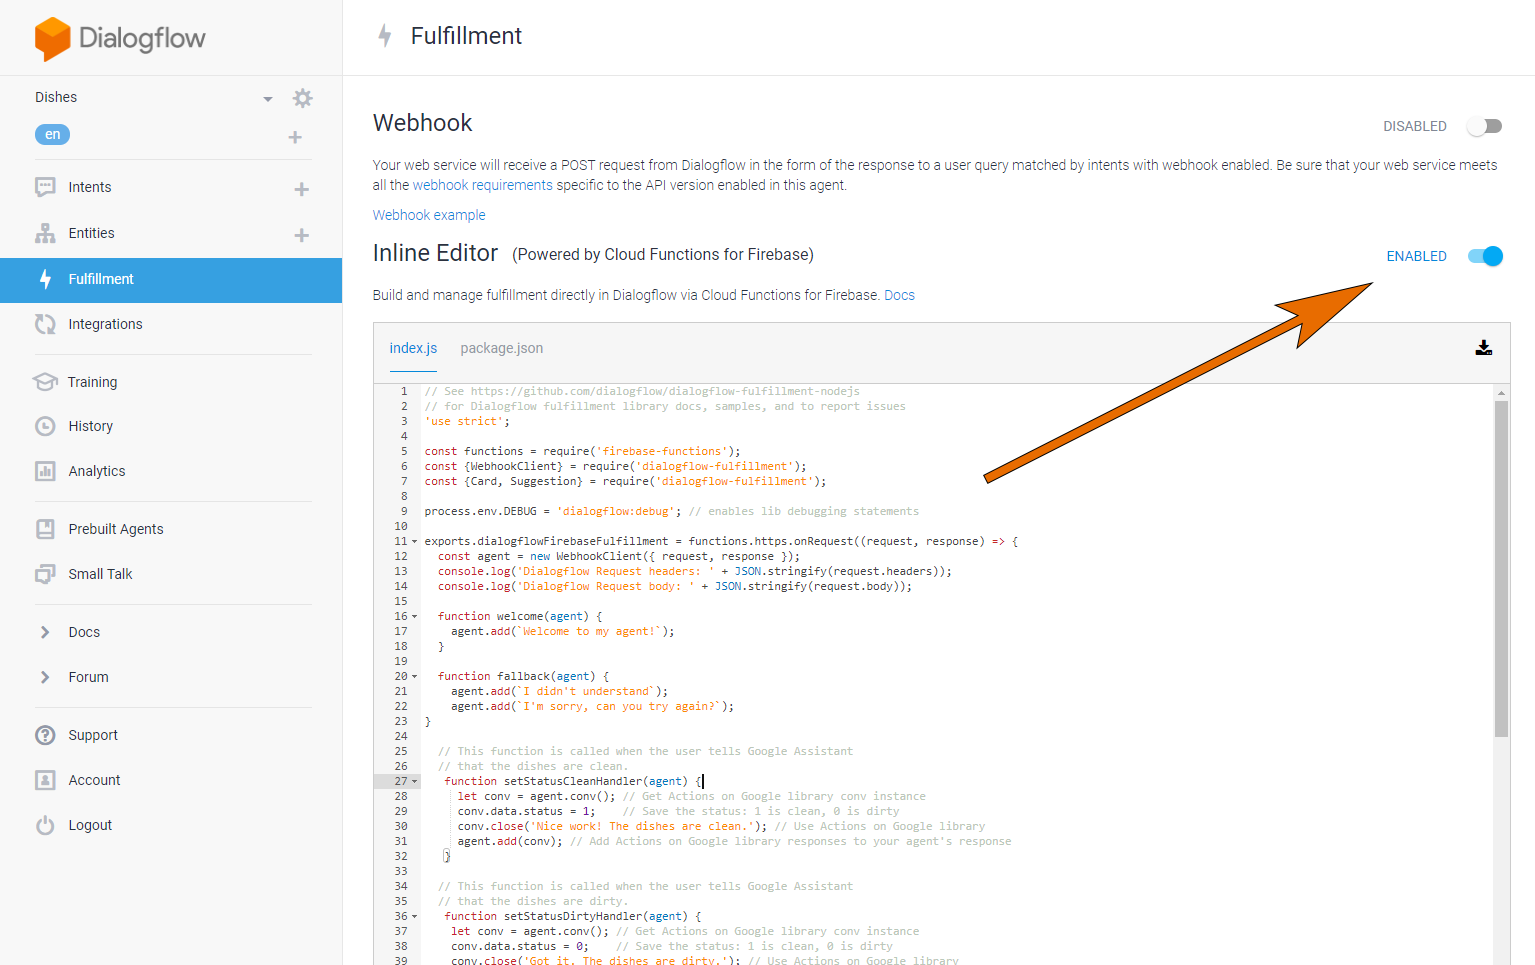The height and width of the screenshot is (965, 1535).
Task: Open the webhook requirements link
Action: [x=485, y=184]
